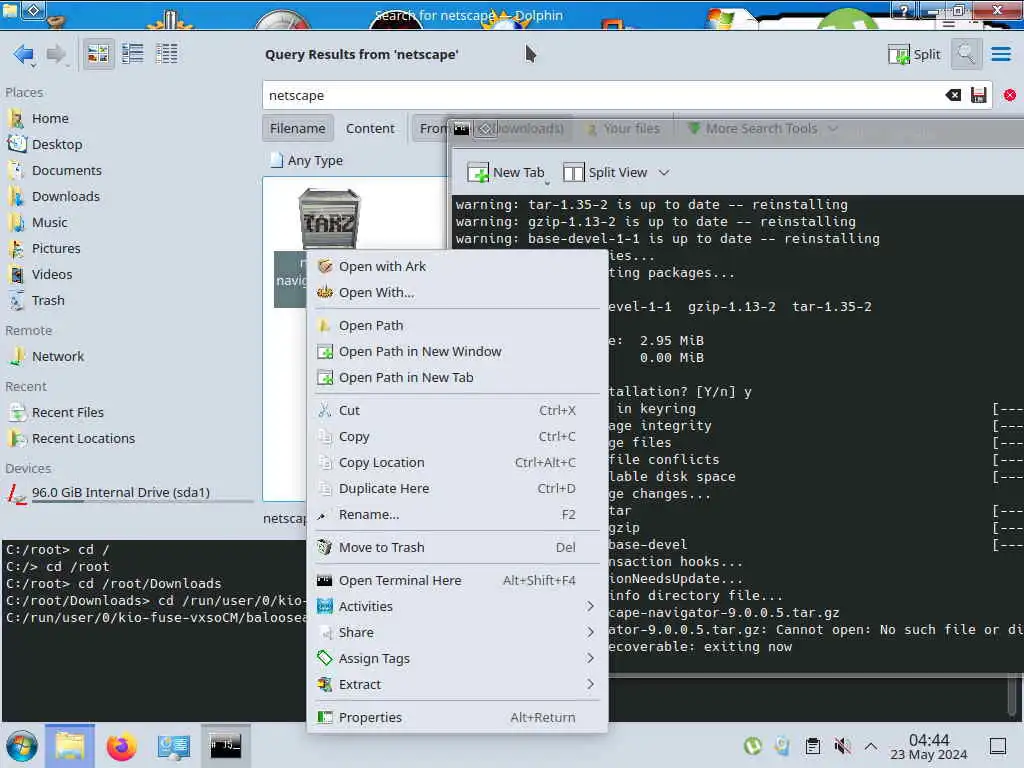This screenshot has height=768, width=1024.
Task: Choose Move to Trash entry
Action: [457, 547]
